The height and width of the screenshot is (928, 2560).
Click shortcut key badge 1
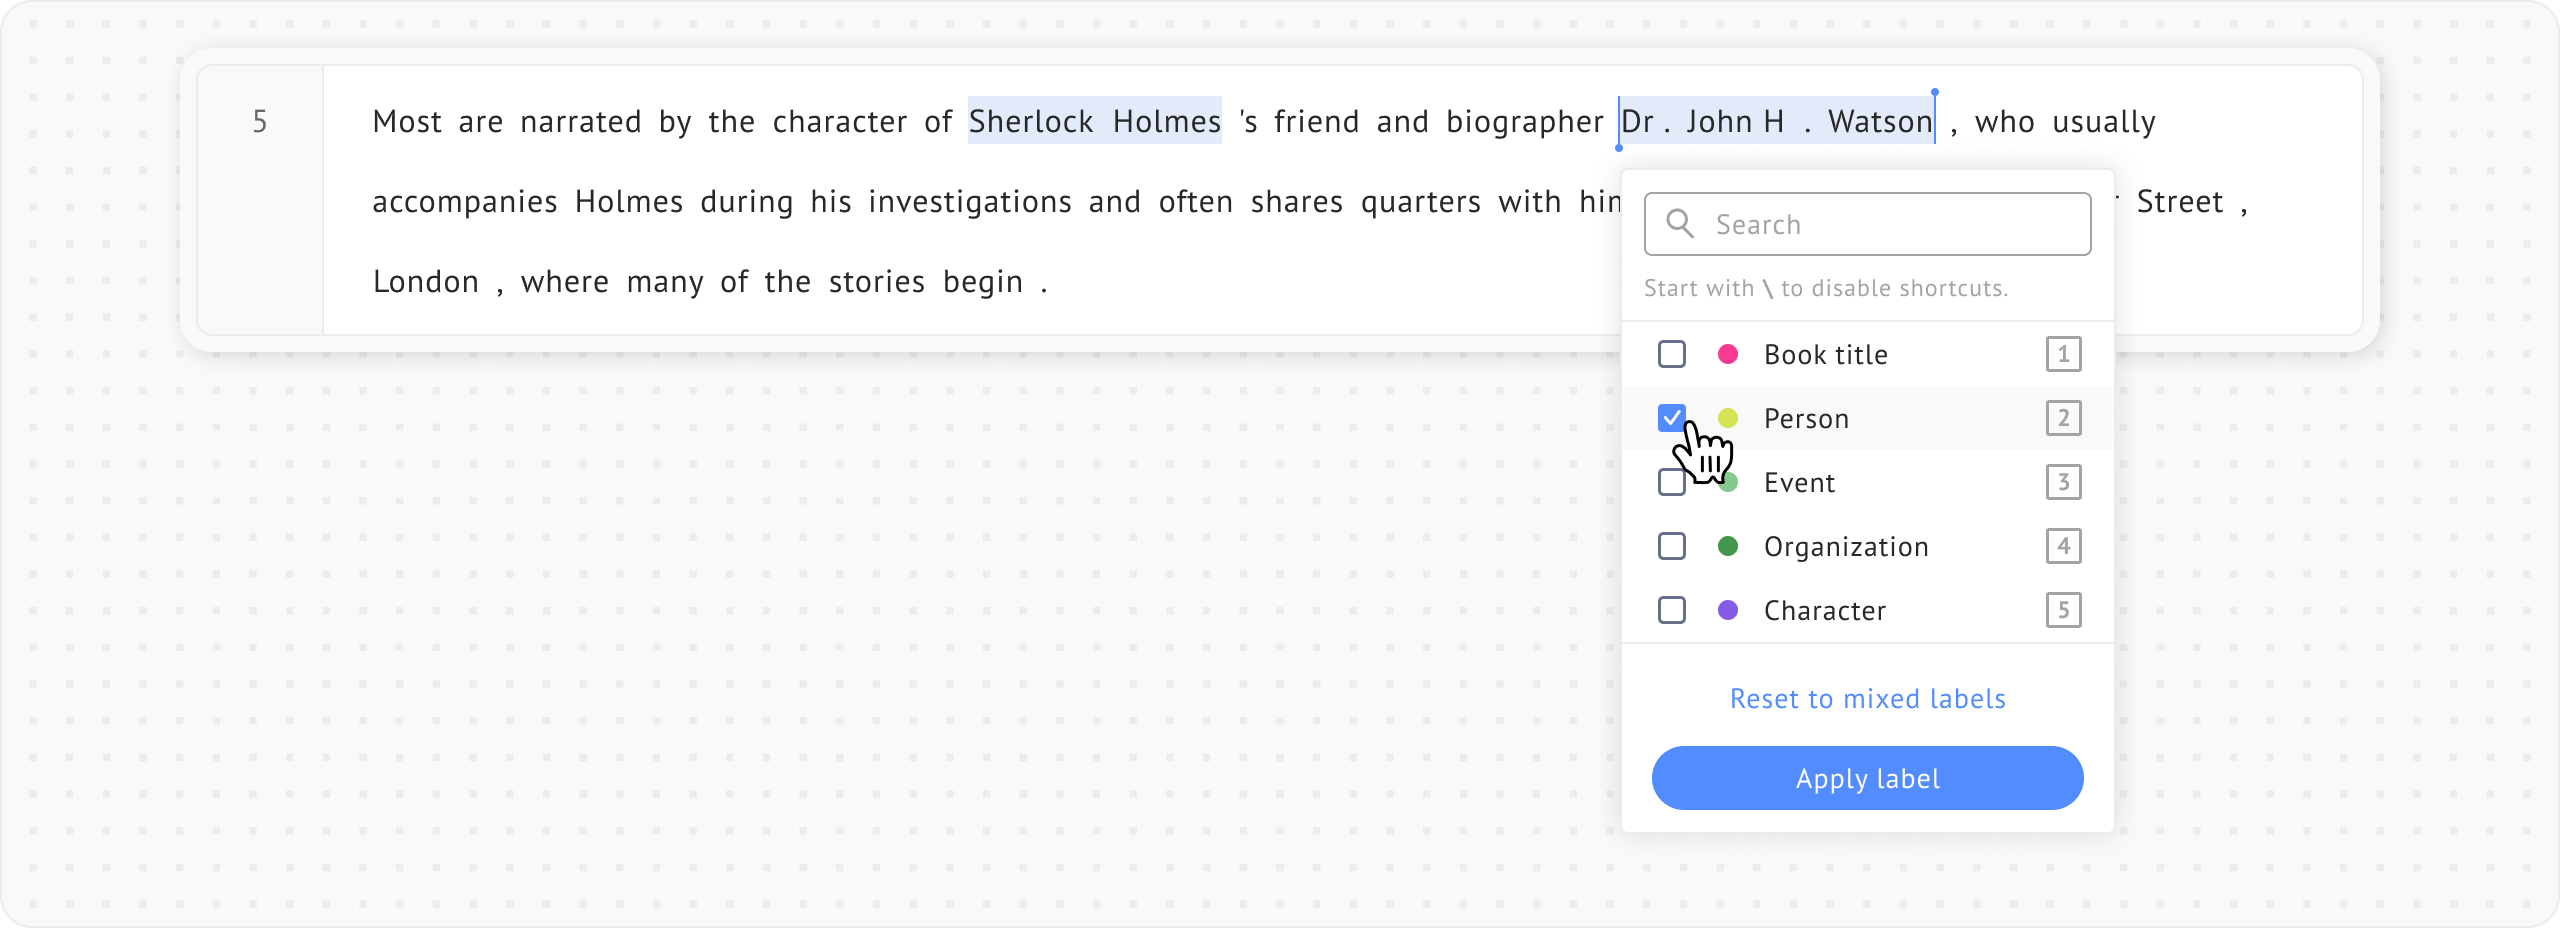2063,354
